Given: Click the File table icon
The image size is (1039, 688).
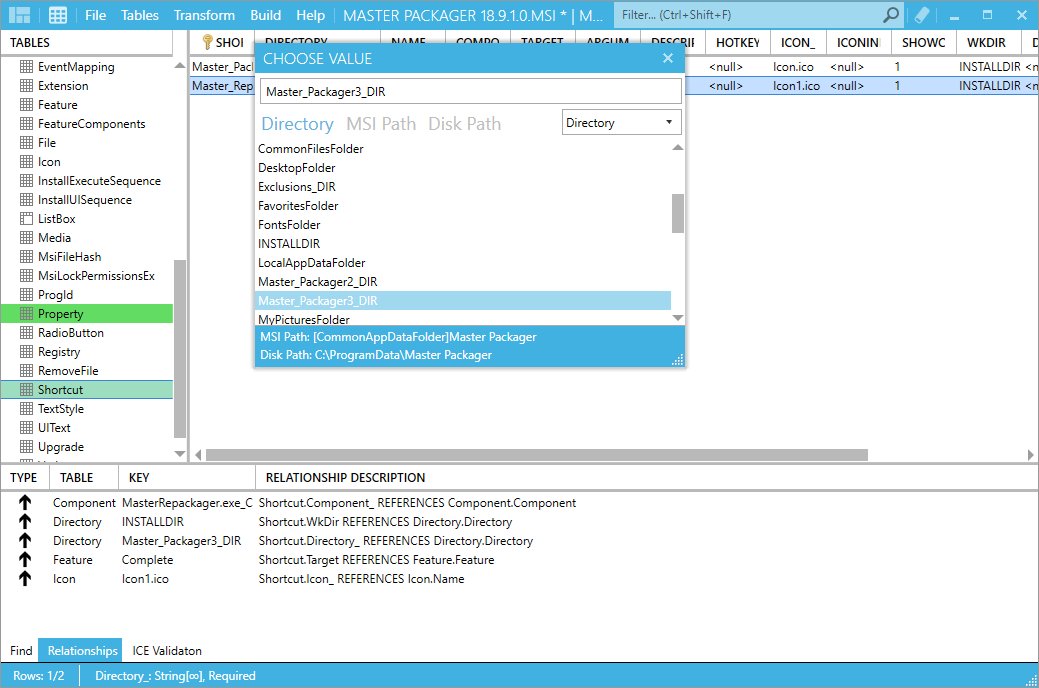Looking at the screenshot, I should [x=27, y=143].
